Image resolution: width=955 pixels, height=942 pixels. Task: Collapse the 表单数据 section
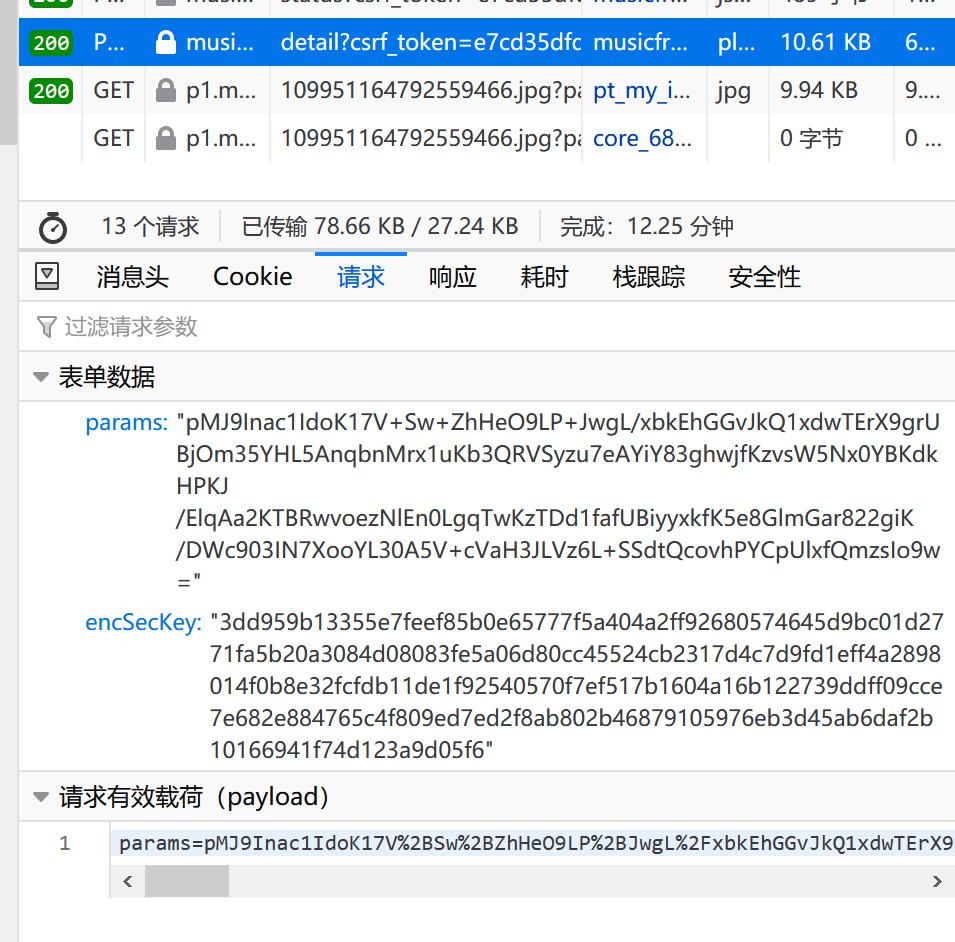coord(41,377)
